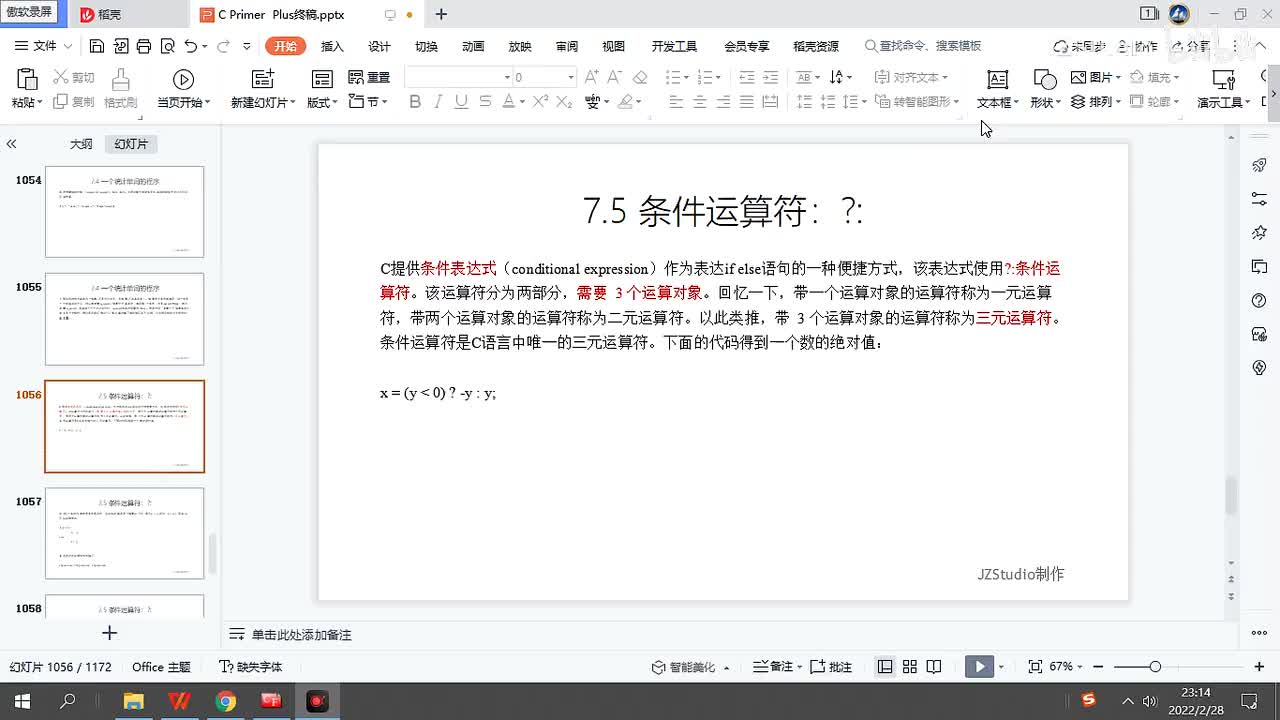
Task: Switch to Slide Sorter view
Action: point(909,667)
